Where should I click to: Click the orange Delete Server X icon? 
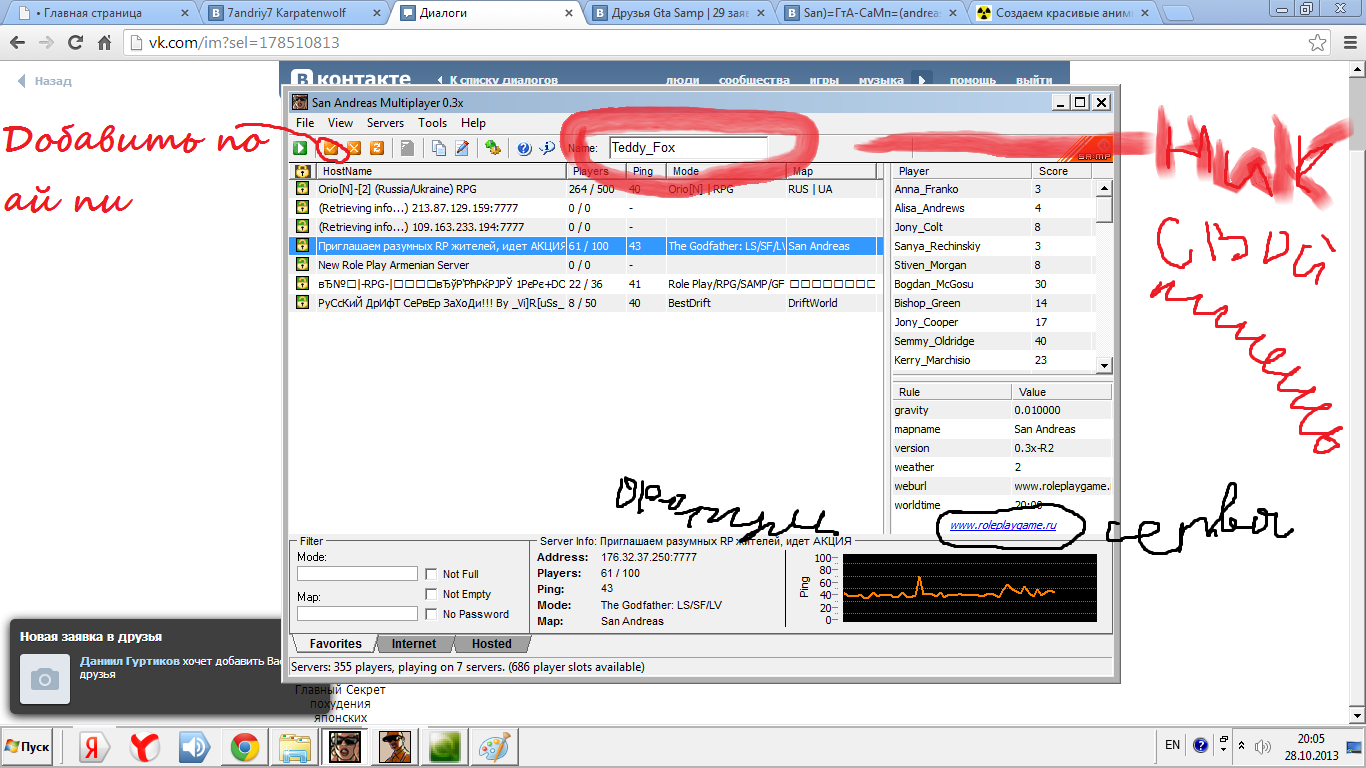pyautogui.click(x=353, y=148)
